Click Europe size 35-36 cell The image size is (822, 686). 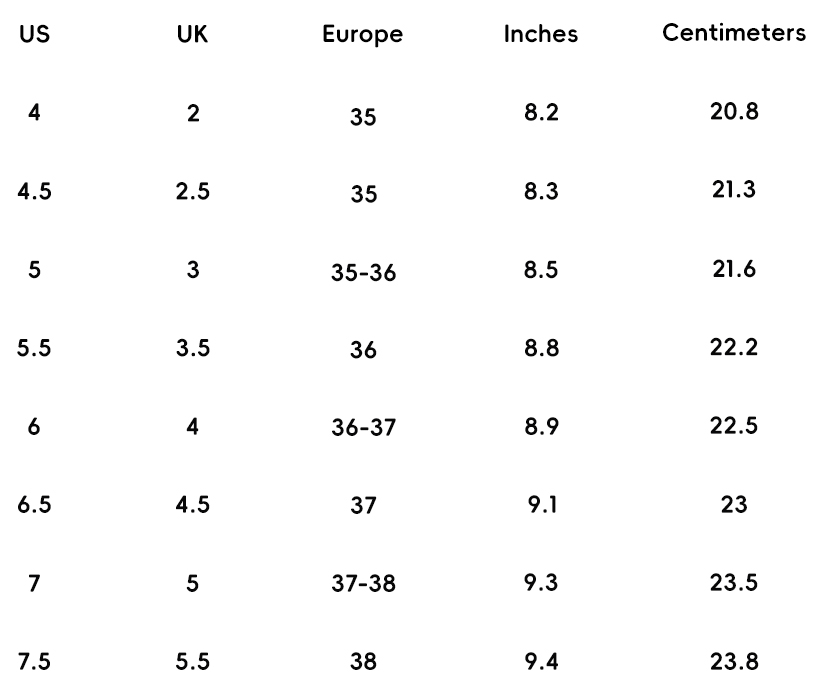(364, 273)
